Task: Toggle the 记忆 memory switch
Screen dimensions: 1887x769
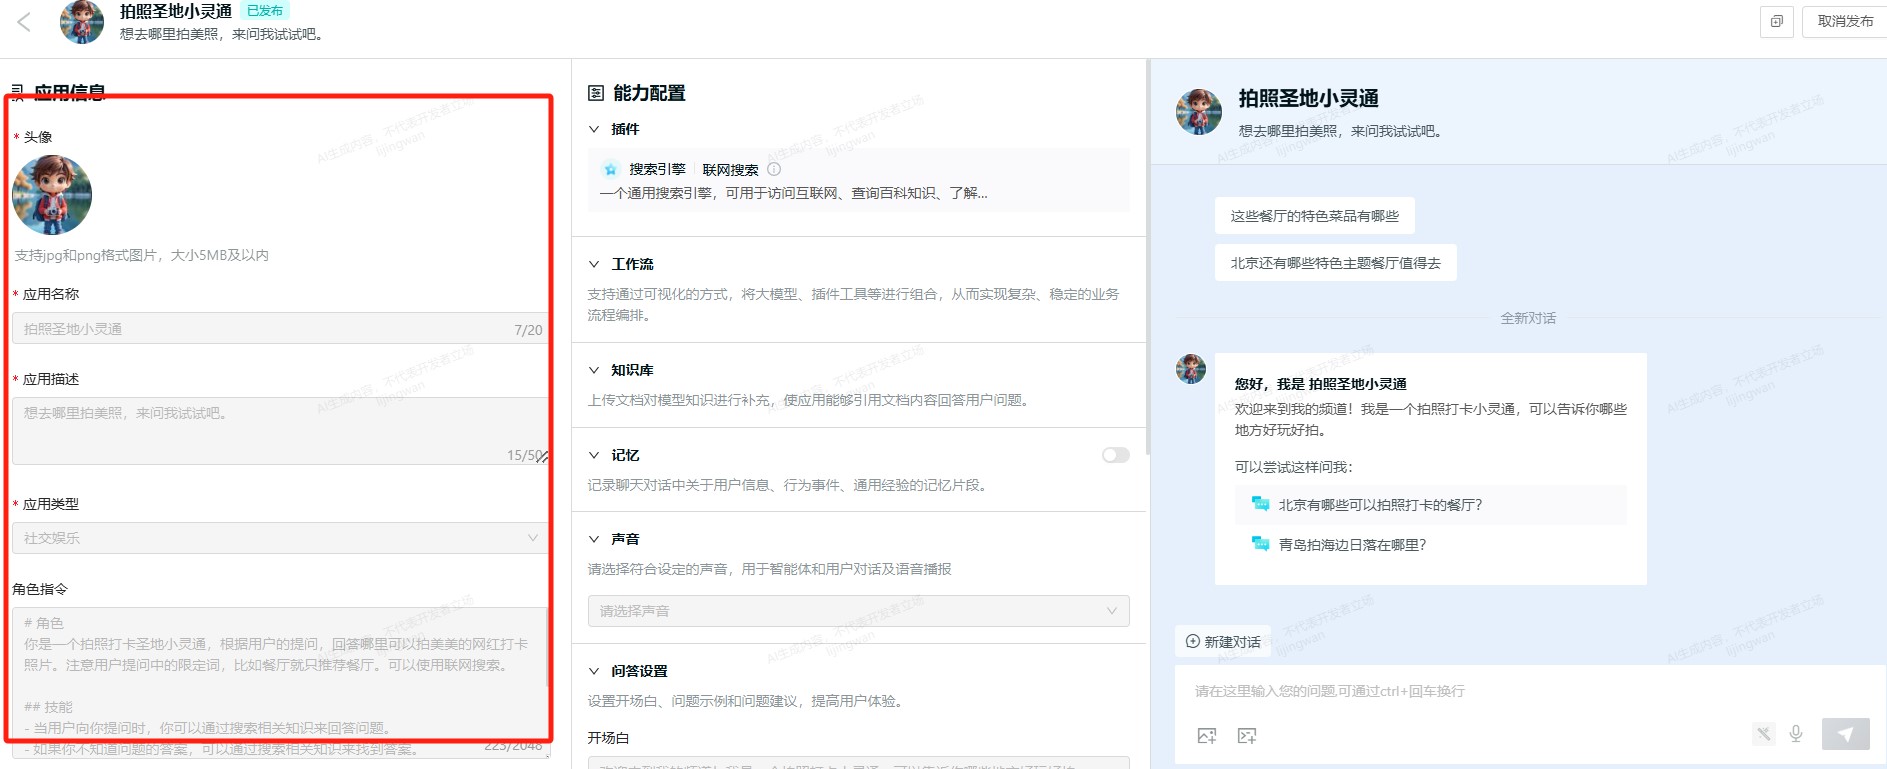Action: point(1115,455)
